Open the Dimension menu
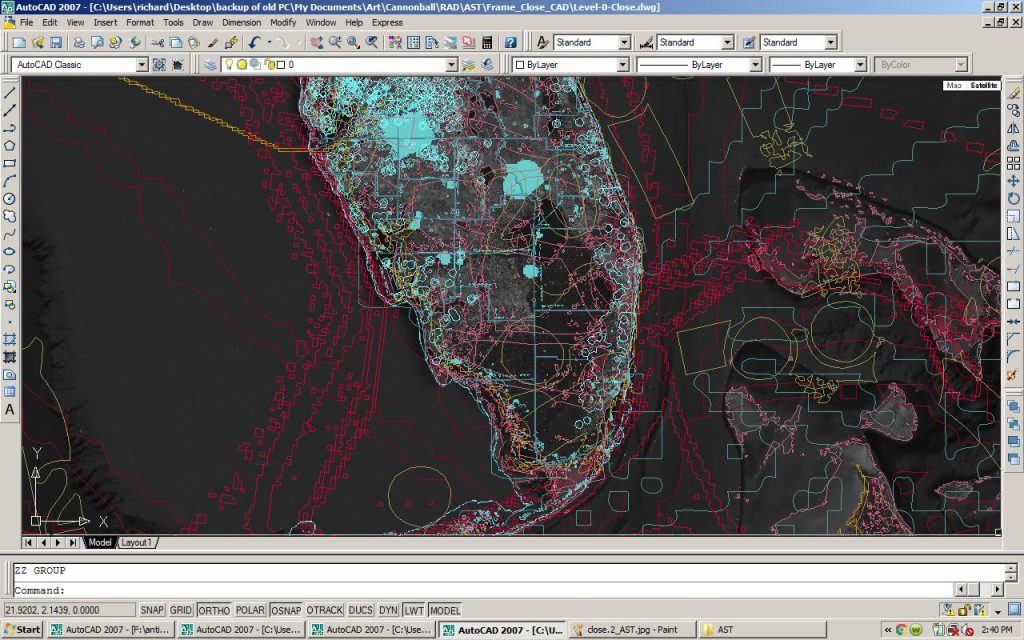Viewport: 1024px width, 640px height. click(x=241, y=22)
